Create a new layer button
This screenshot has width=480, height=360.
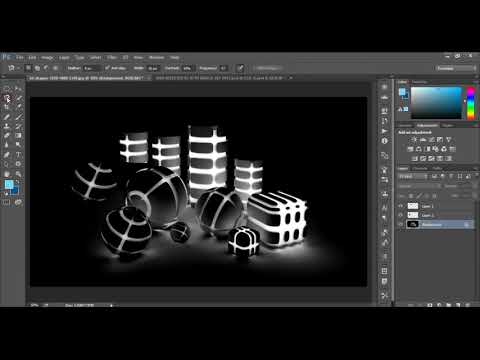pos(458,305)
